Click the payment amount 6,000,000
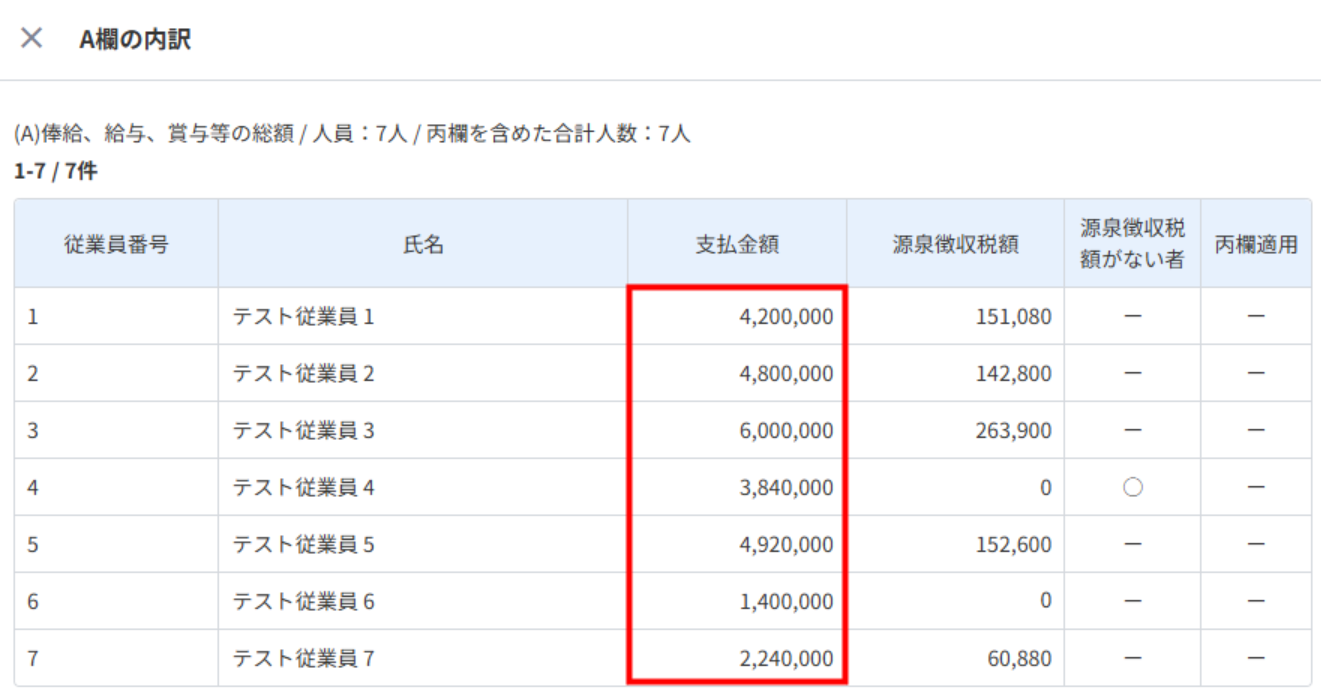The width and height of the screenshot is (1321, 692). coord(785,431)
